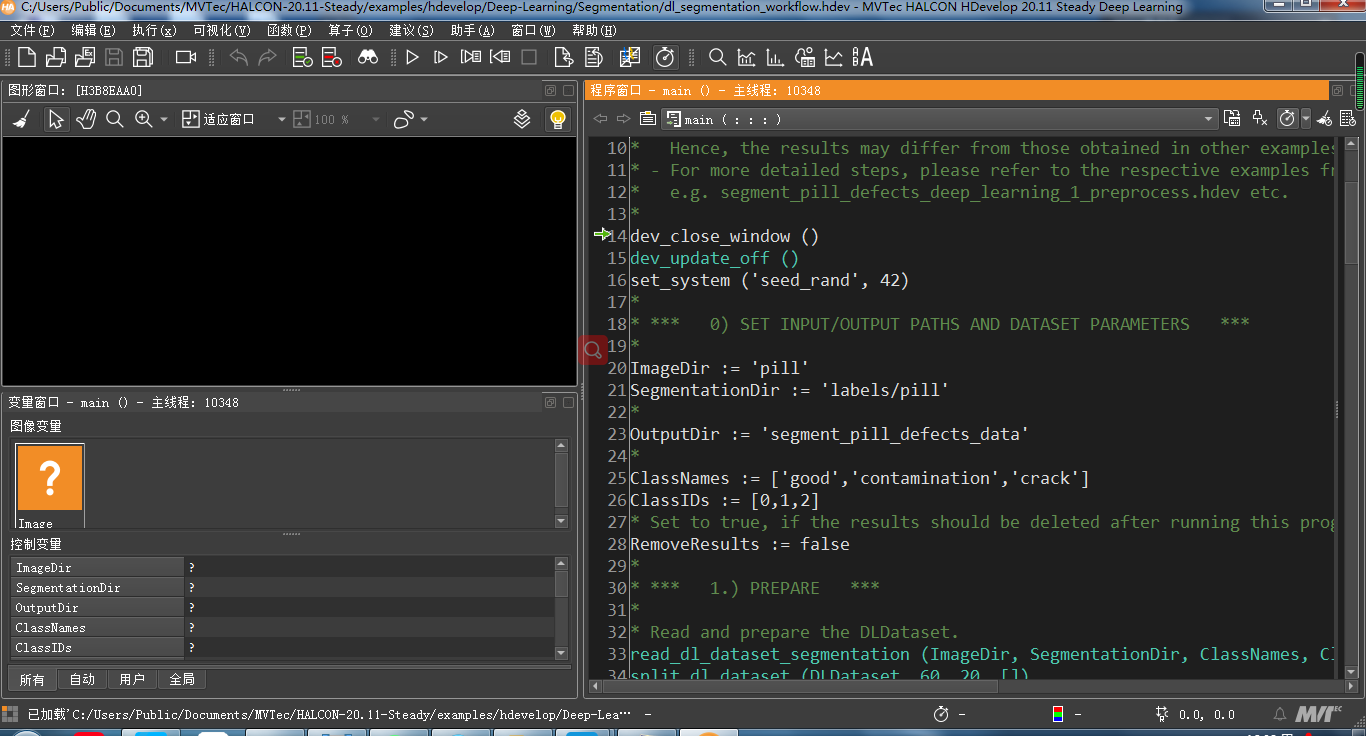Set a breakpoint (red dot icon)
The image size is (1366, 736).
point(334,57)
